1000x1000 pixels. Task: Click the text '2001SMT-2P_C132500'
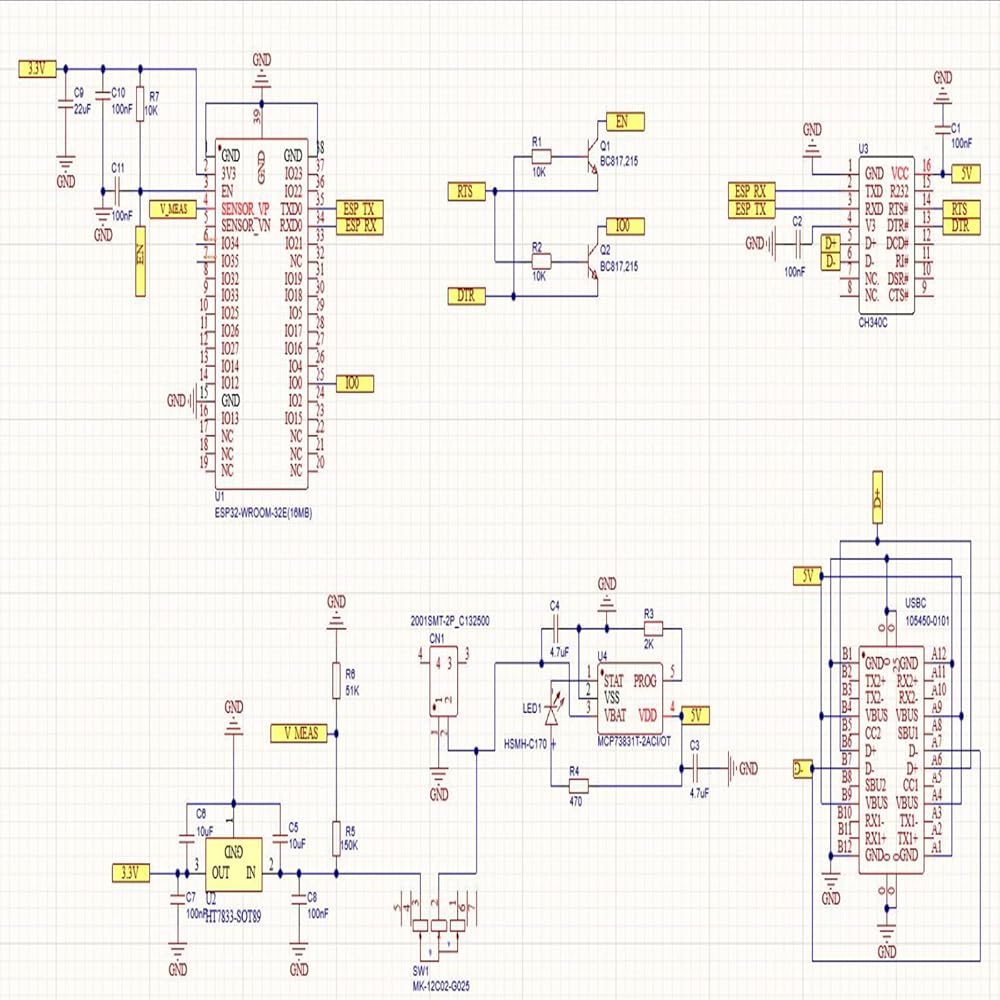(450, 621)
